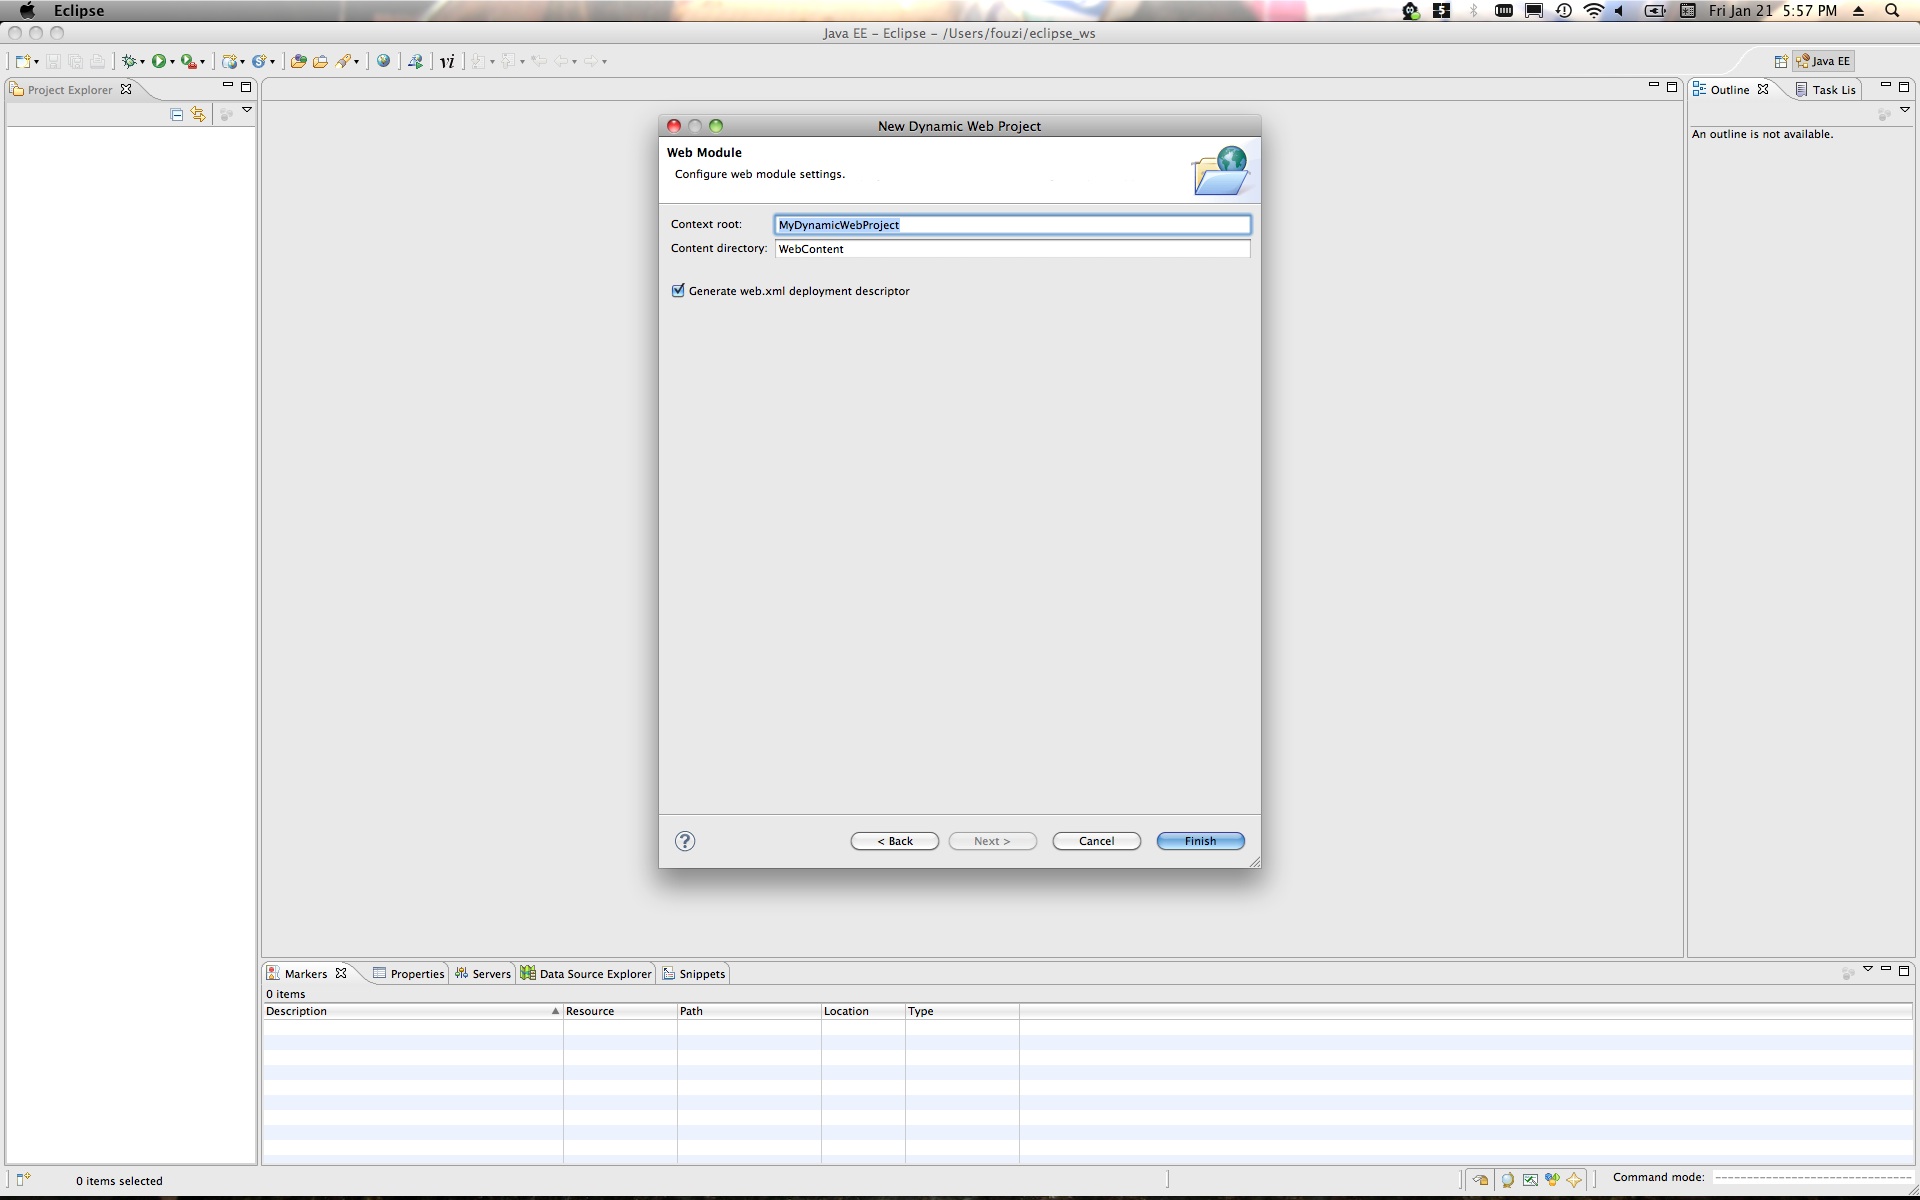
Task: Open the Outline view menu triangle
Action: (x=1905, y=110)
